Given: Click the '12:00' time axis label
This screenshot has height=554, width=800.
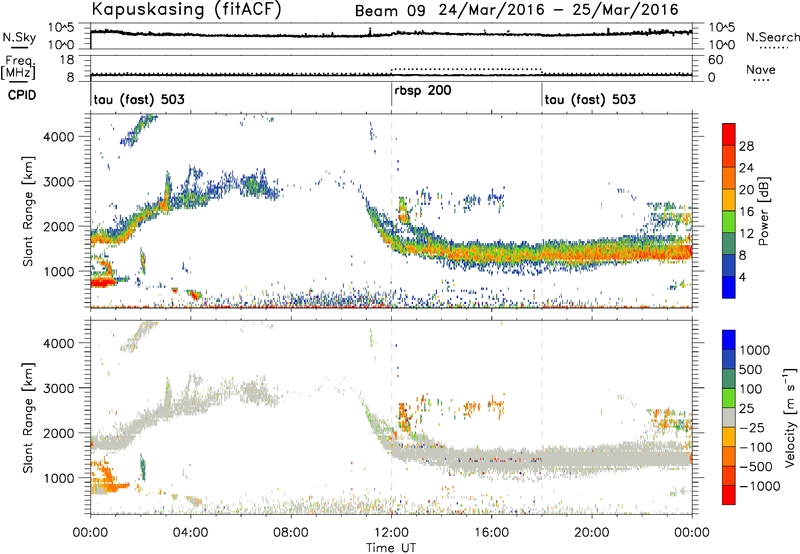Looking at the screenshot, I should [391, 533].
